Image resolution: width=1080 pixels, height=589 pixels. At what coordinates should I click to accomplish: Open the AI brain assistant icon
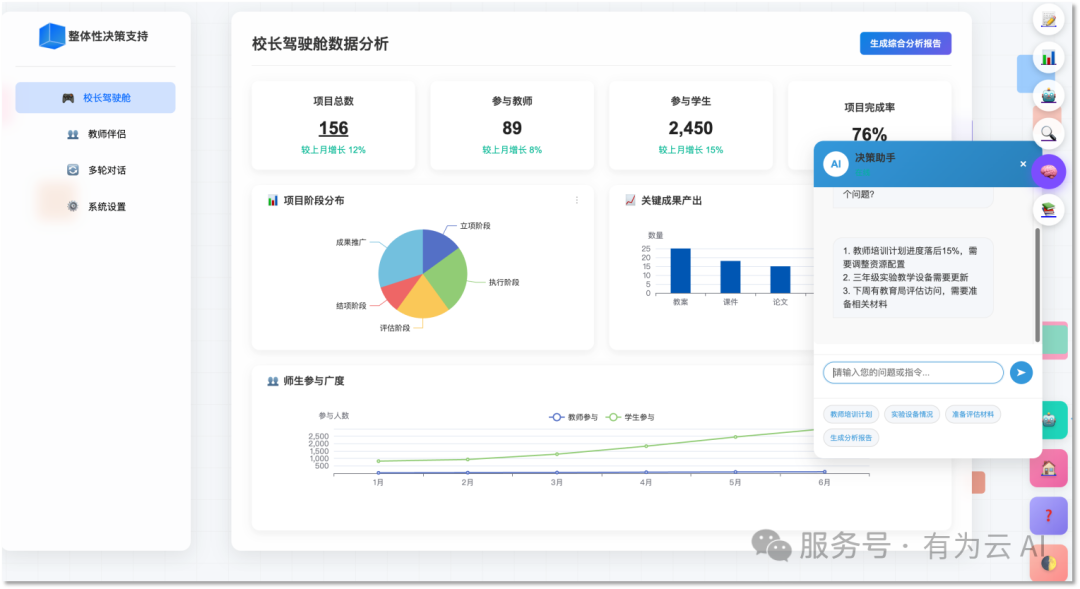point(1047,171)
